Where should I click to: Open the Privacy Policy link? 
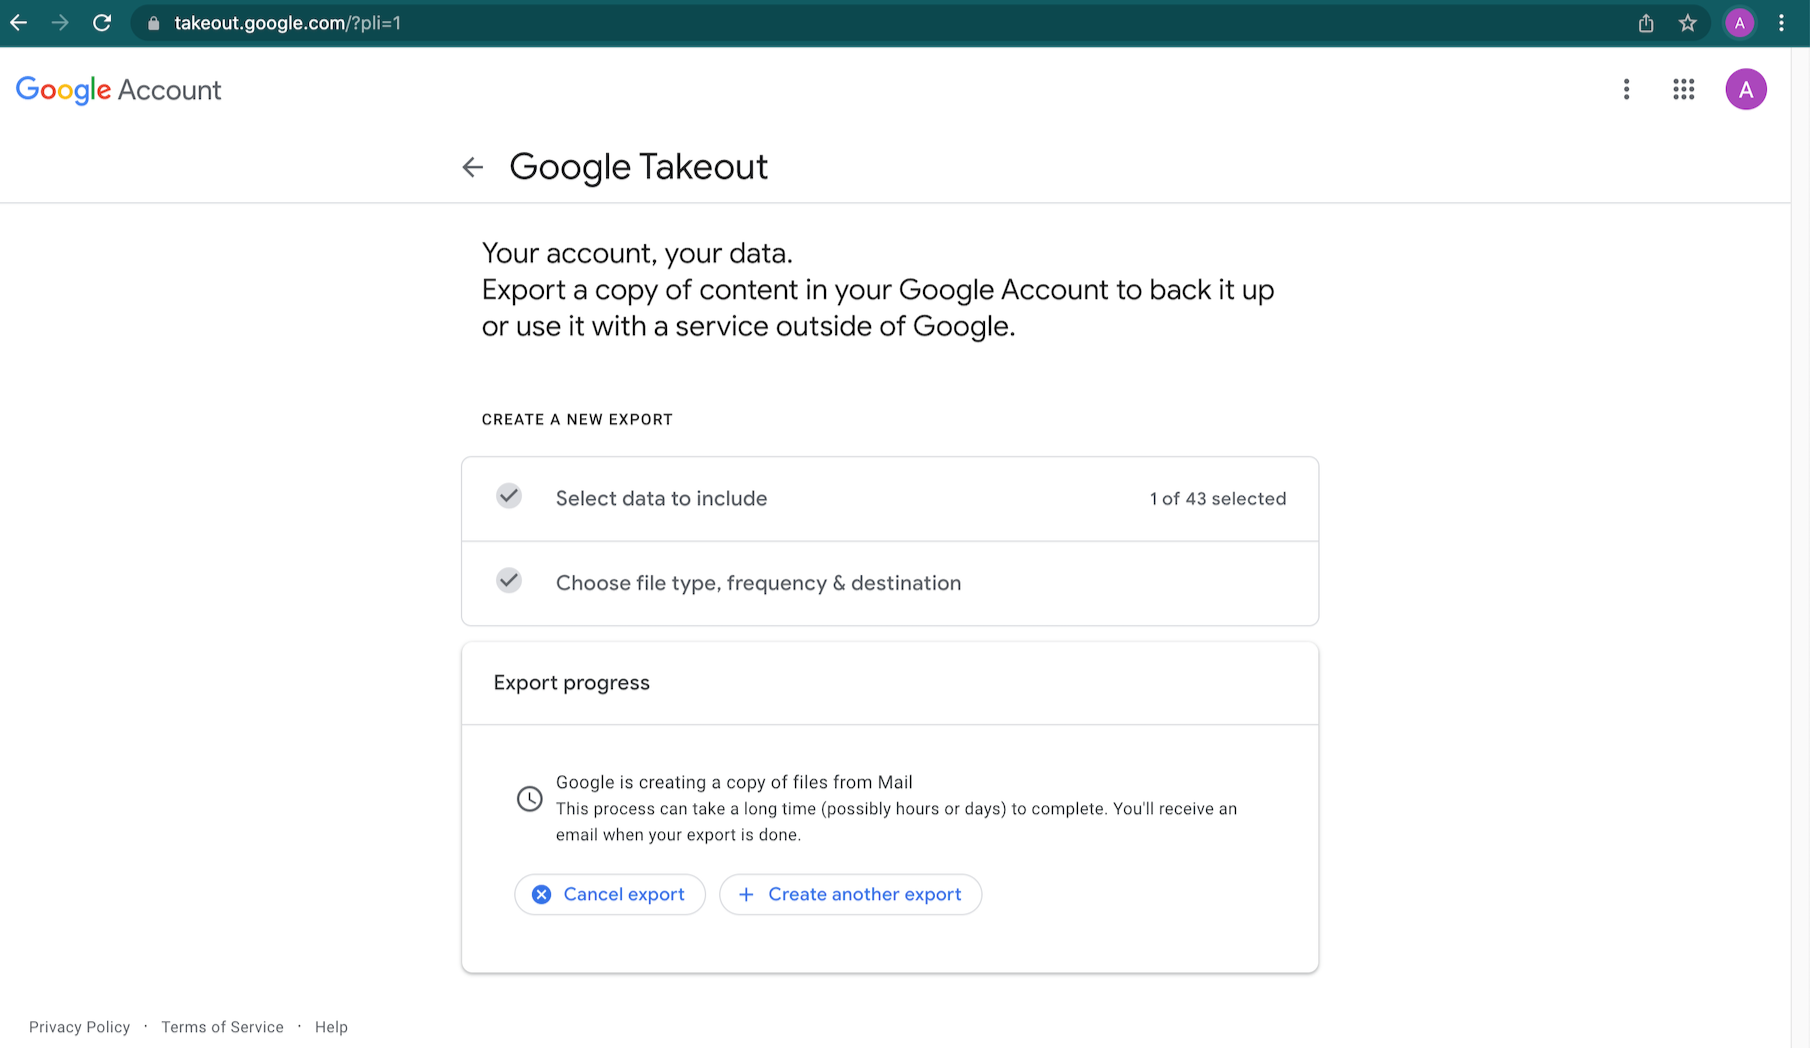[79, 1027]
